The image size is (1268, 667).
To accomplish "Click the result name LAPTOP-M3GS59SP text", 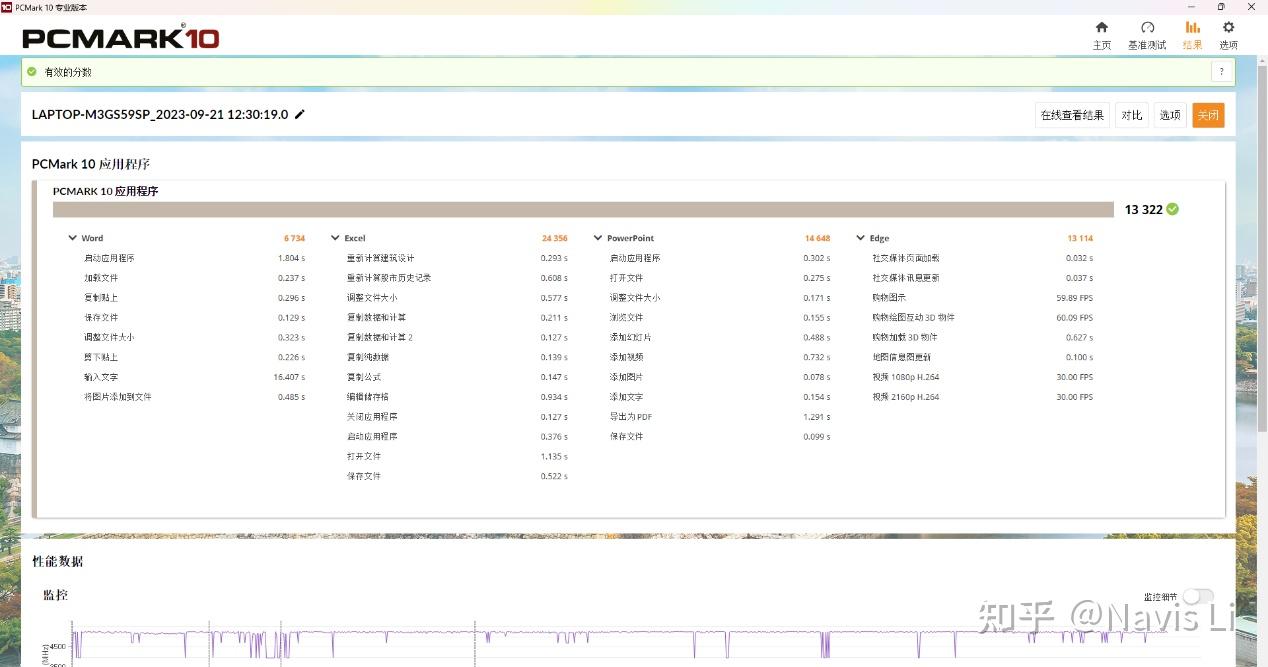I will click(x=160, y=114).
